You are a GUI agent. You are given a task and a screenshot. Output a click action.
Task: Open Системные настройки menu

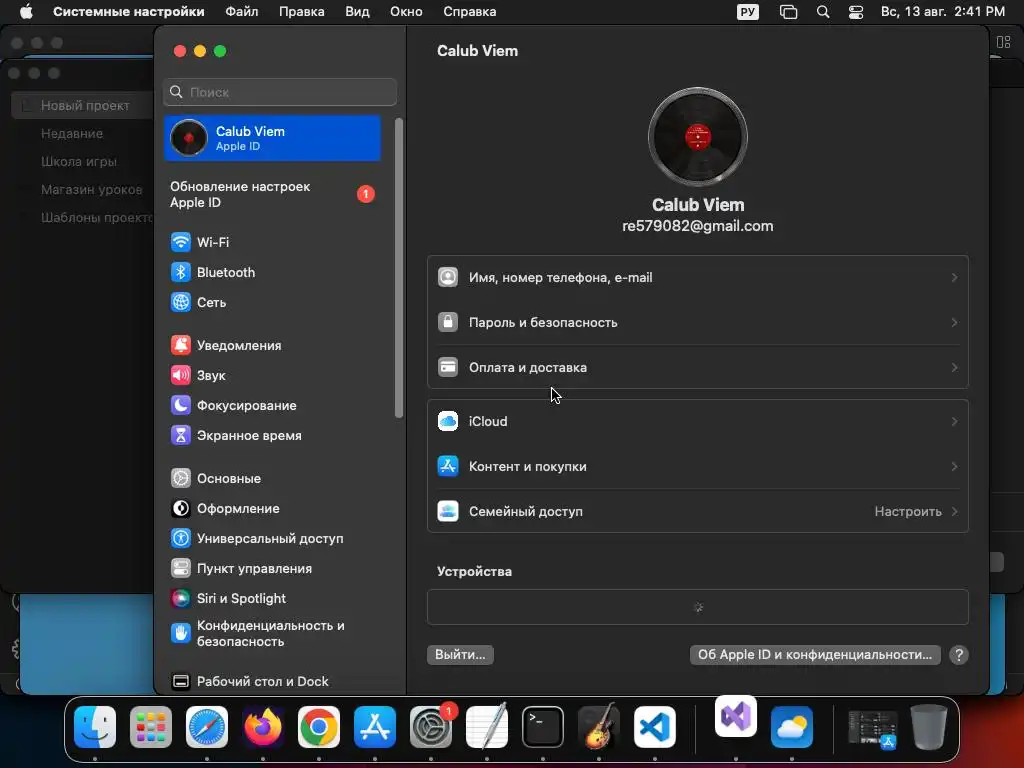[129, 12]
